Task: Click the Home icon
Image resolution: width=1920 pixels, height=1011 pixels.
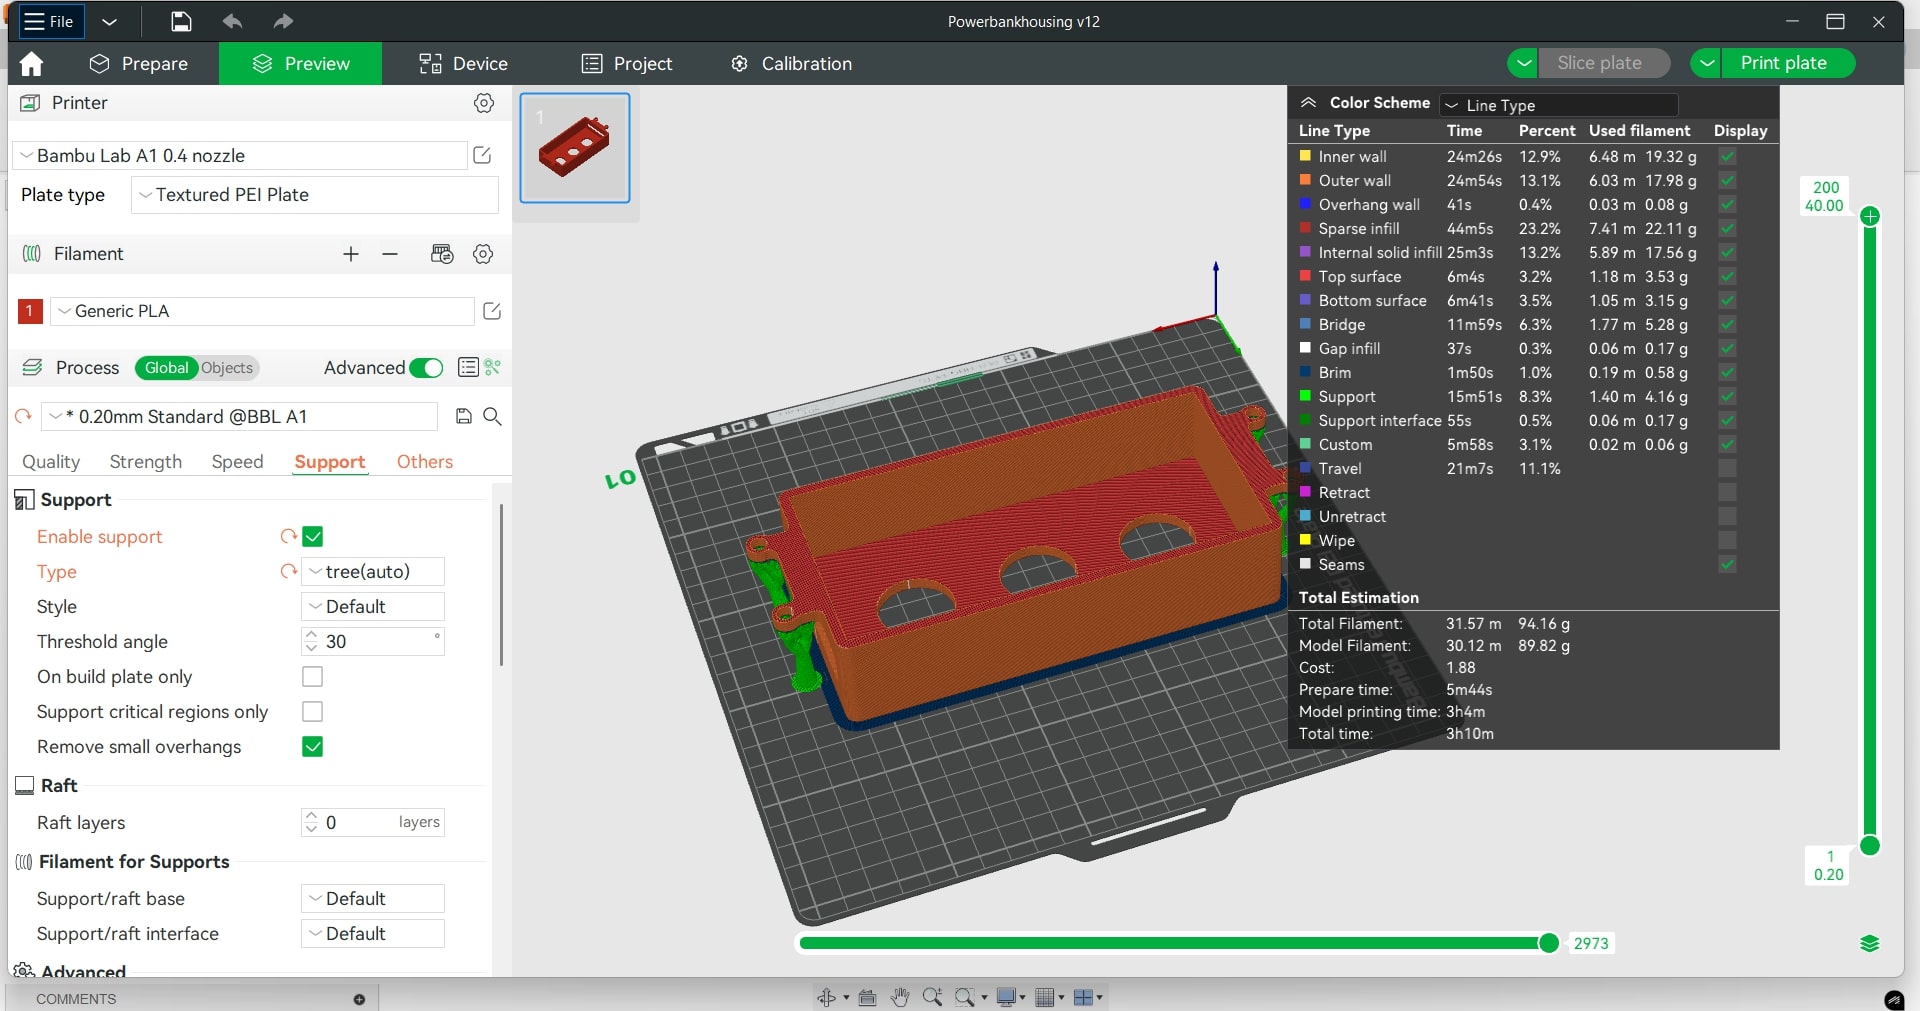Action: [31, 64]
